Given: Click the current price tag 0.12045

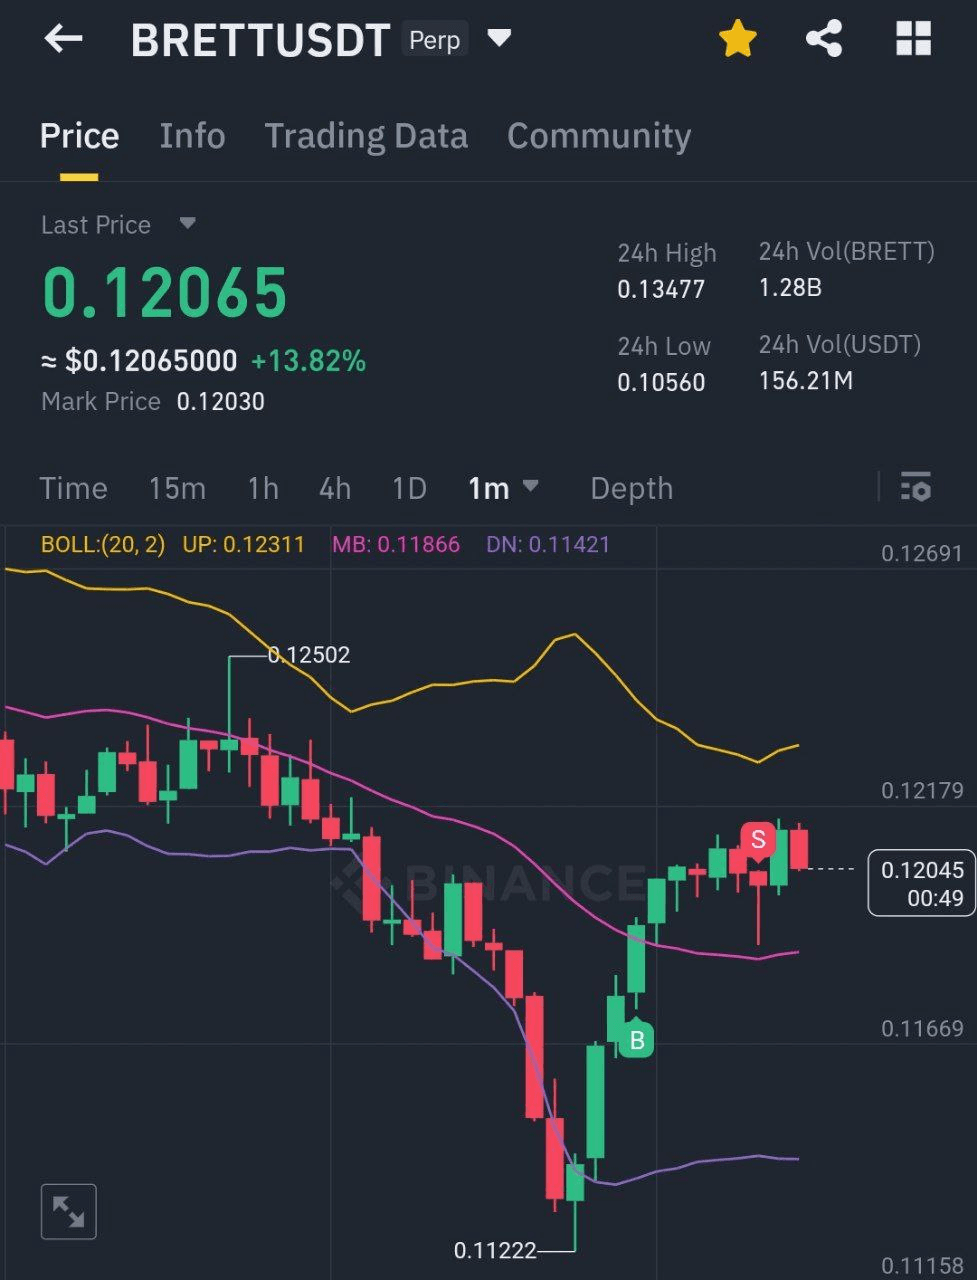Looking at the screenshot, I should click(x=921, y=883).
